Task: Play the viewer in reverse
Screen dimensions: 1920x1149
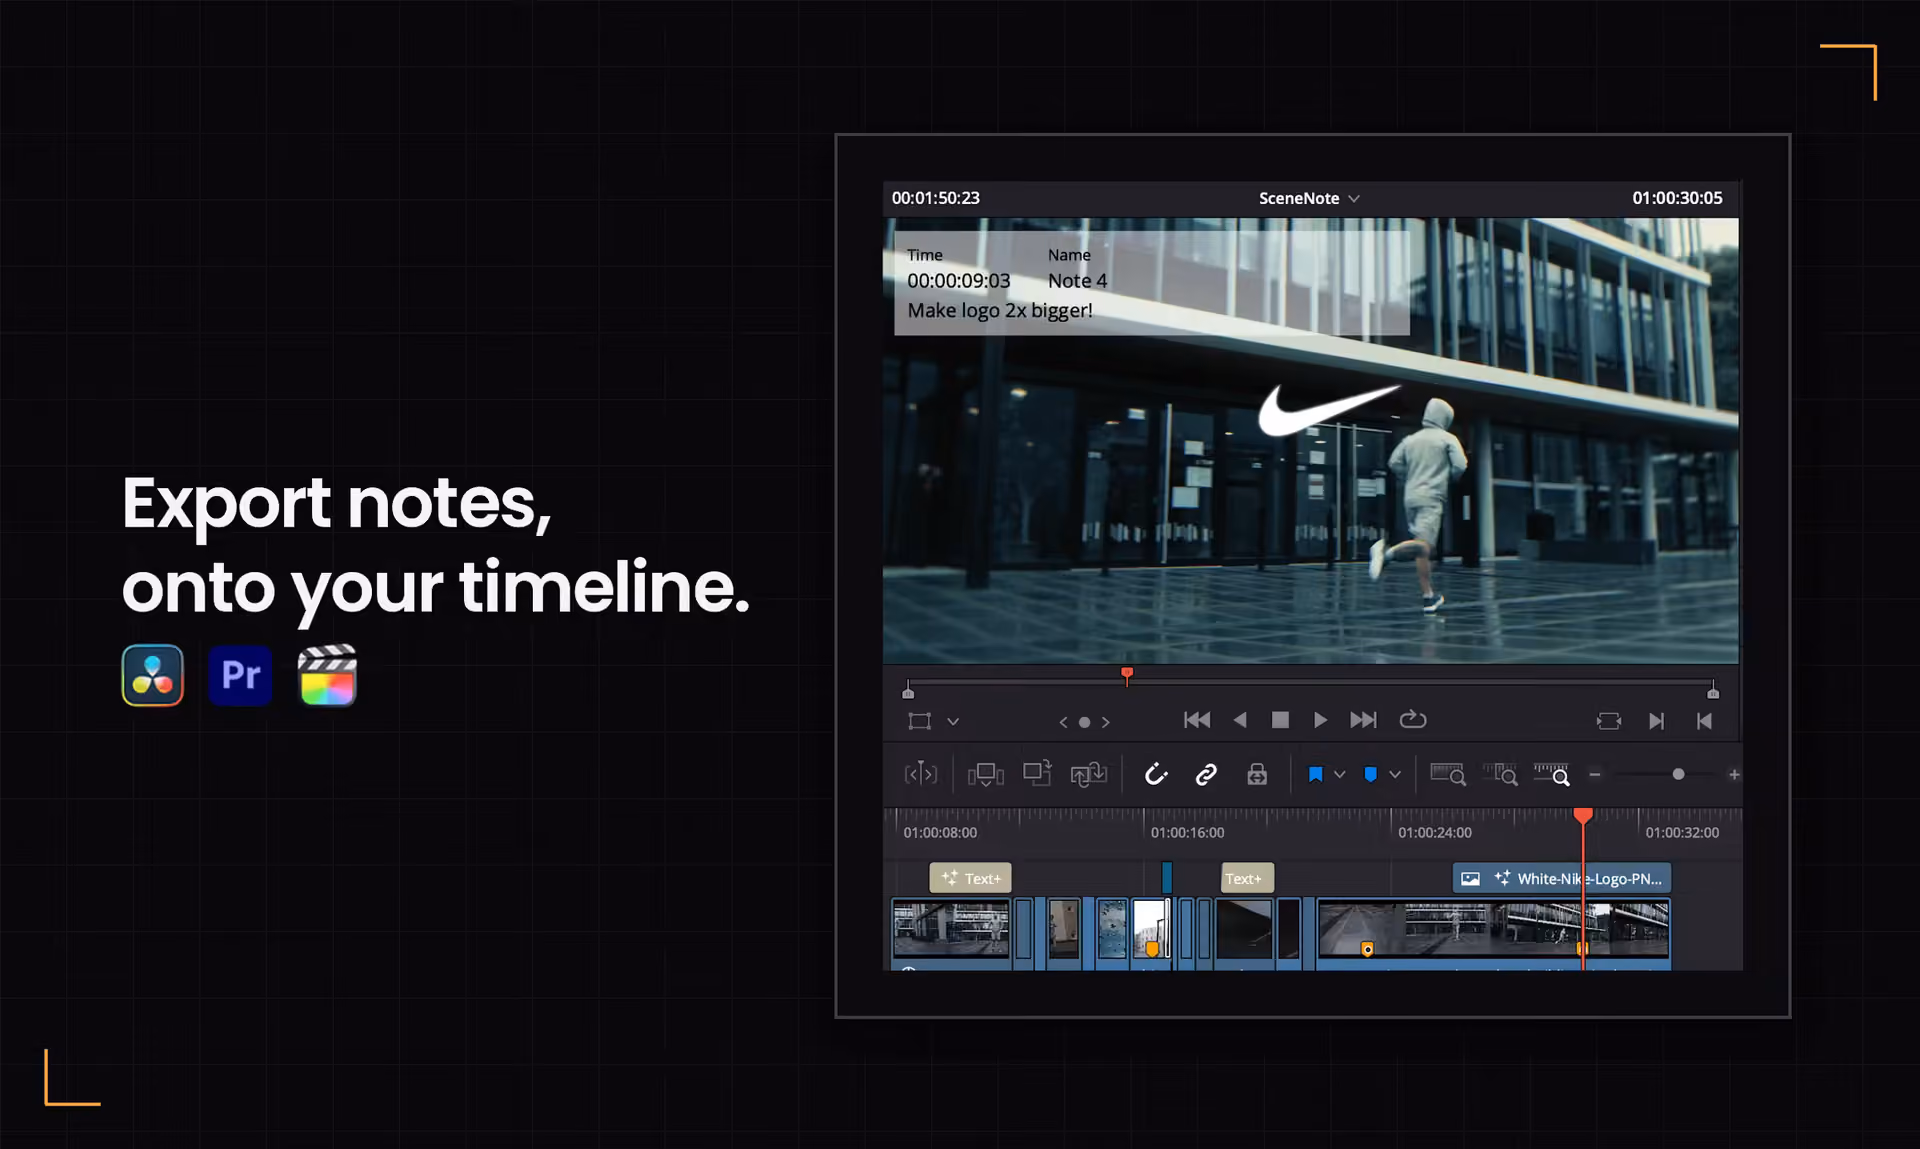Action: [x=1240, y=720]
